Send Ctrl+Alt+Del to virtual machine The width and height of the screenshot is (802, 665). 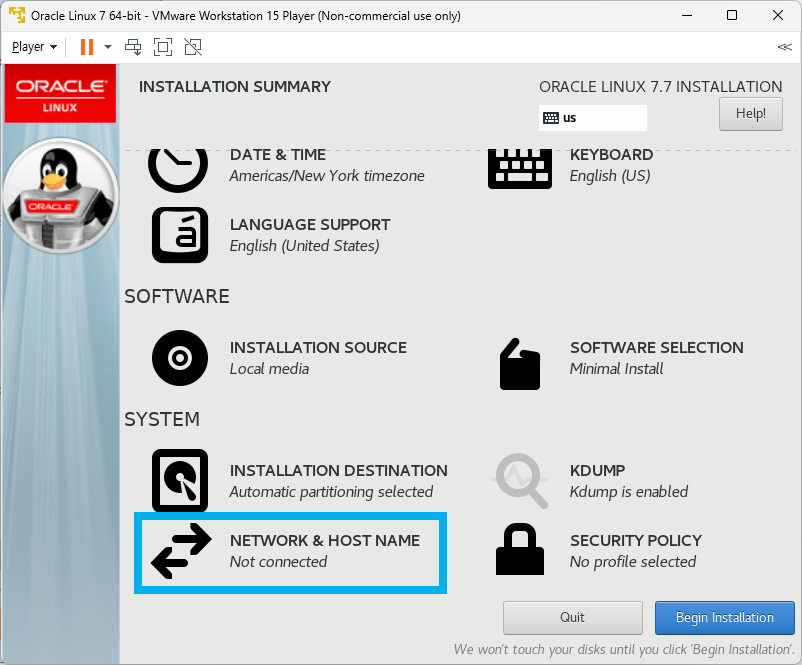click(133, 47)
